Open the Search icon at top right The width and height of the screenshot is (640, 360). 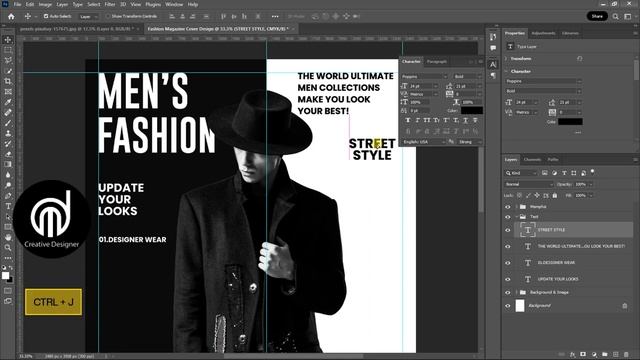[x=616, y=16]
